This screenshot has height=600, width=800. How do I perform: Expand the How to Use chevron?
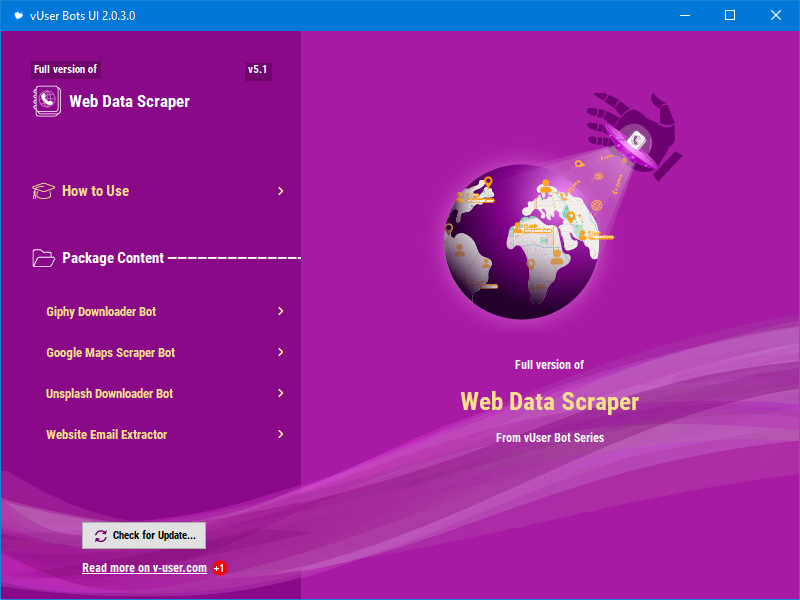point(281,191)
